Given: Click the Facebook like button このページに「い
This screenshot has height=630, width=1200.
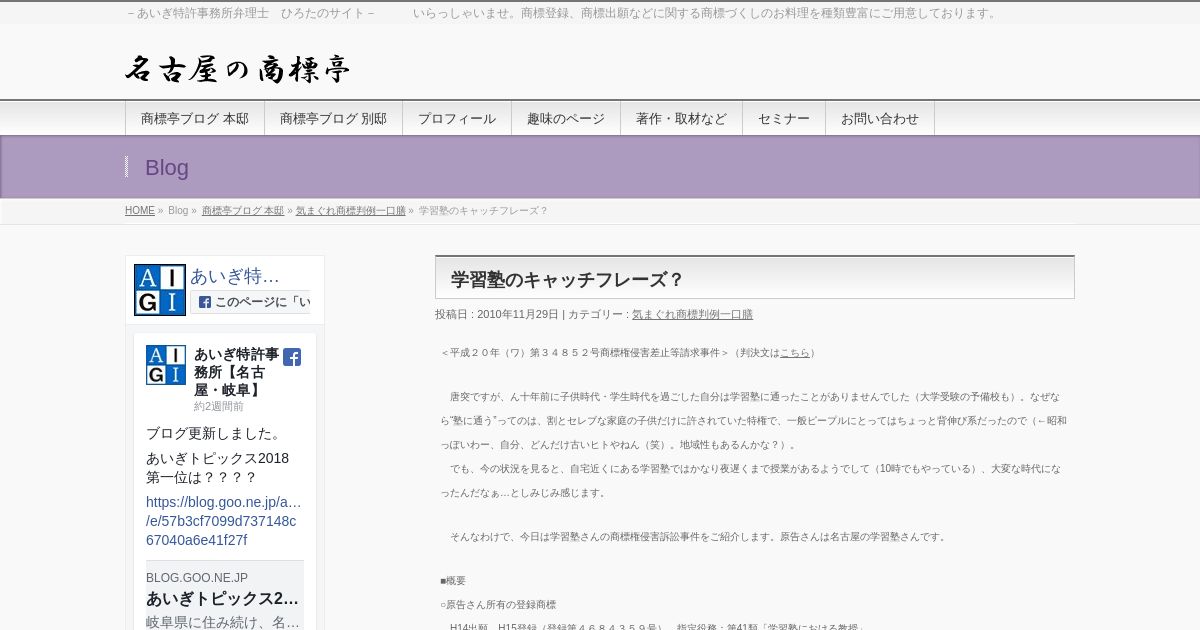Looking at the screenshot, I should coord(251,302).
